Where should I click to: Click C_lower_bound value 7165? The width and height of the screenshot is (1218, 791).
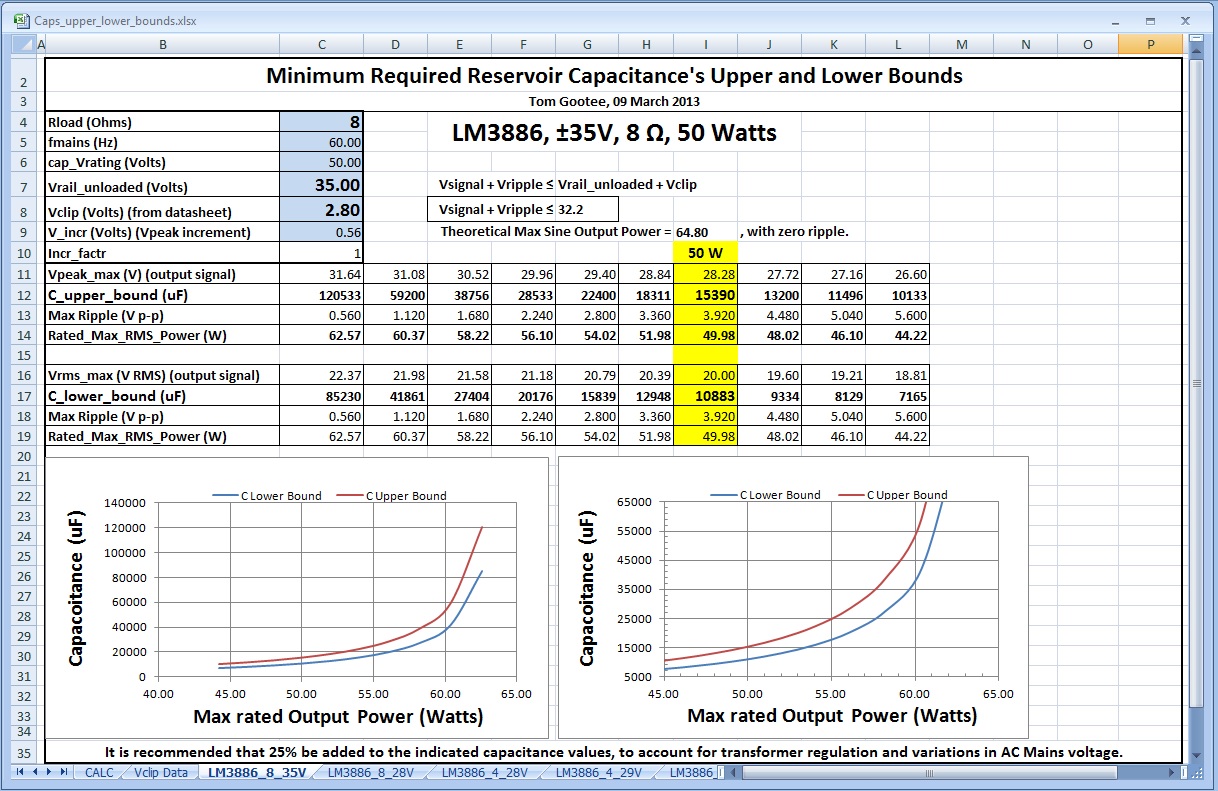(897, 396)
